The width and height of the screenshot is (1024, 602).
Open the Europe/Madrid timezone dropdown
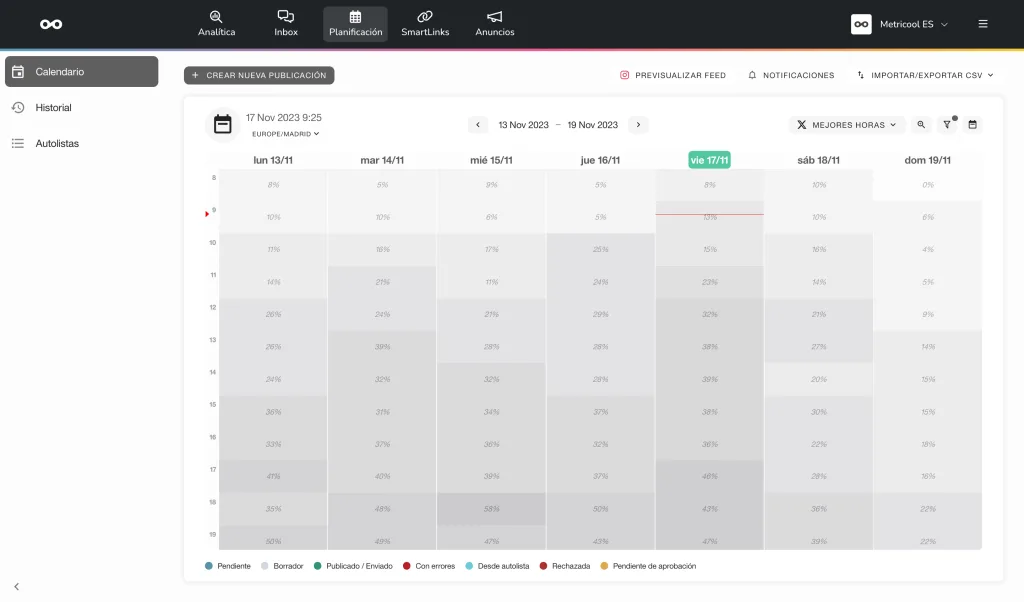pyautogui.click(x=285, y=133)
